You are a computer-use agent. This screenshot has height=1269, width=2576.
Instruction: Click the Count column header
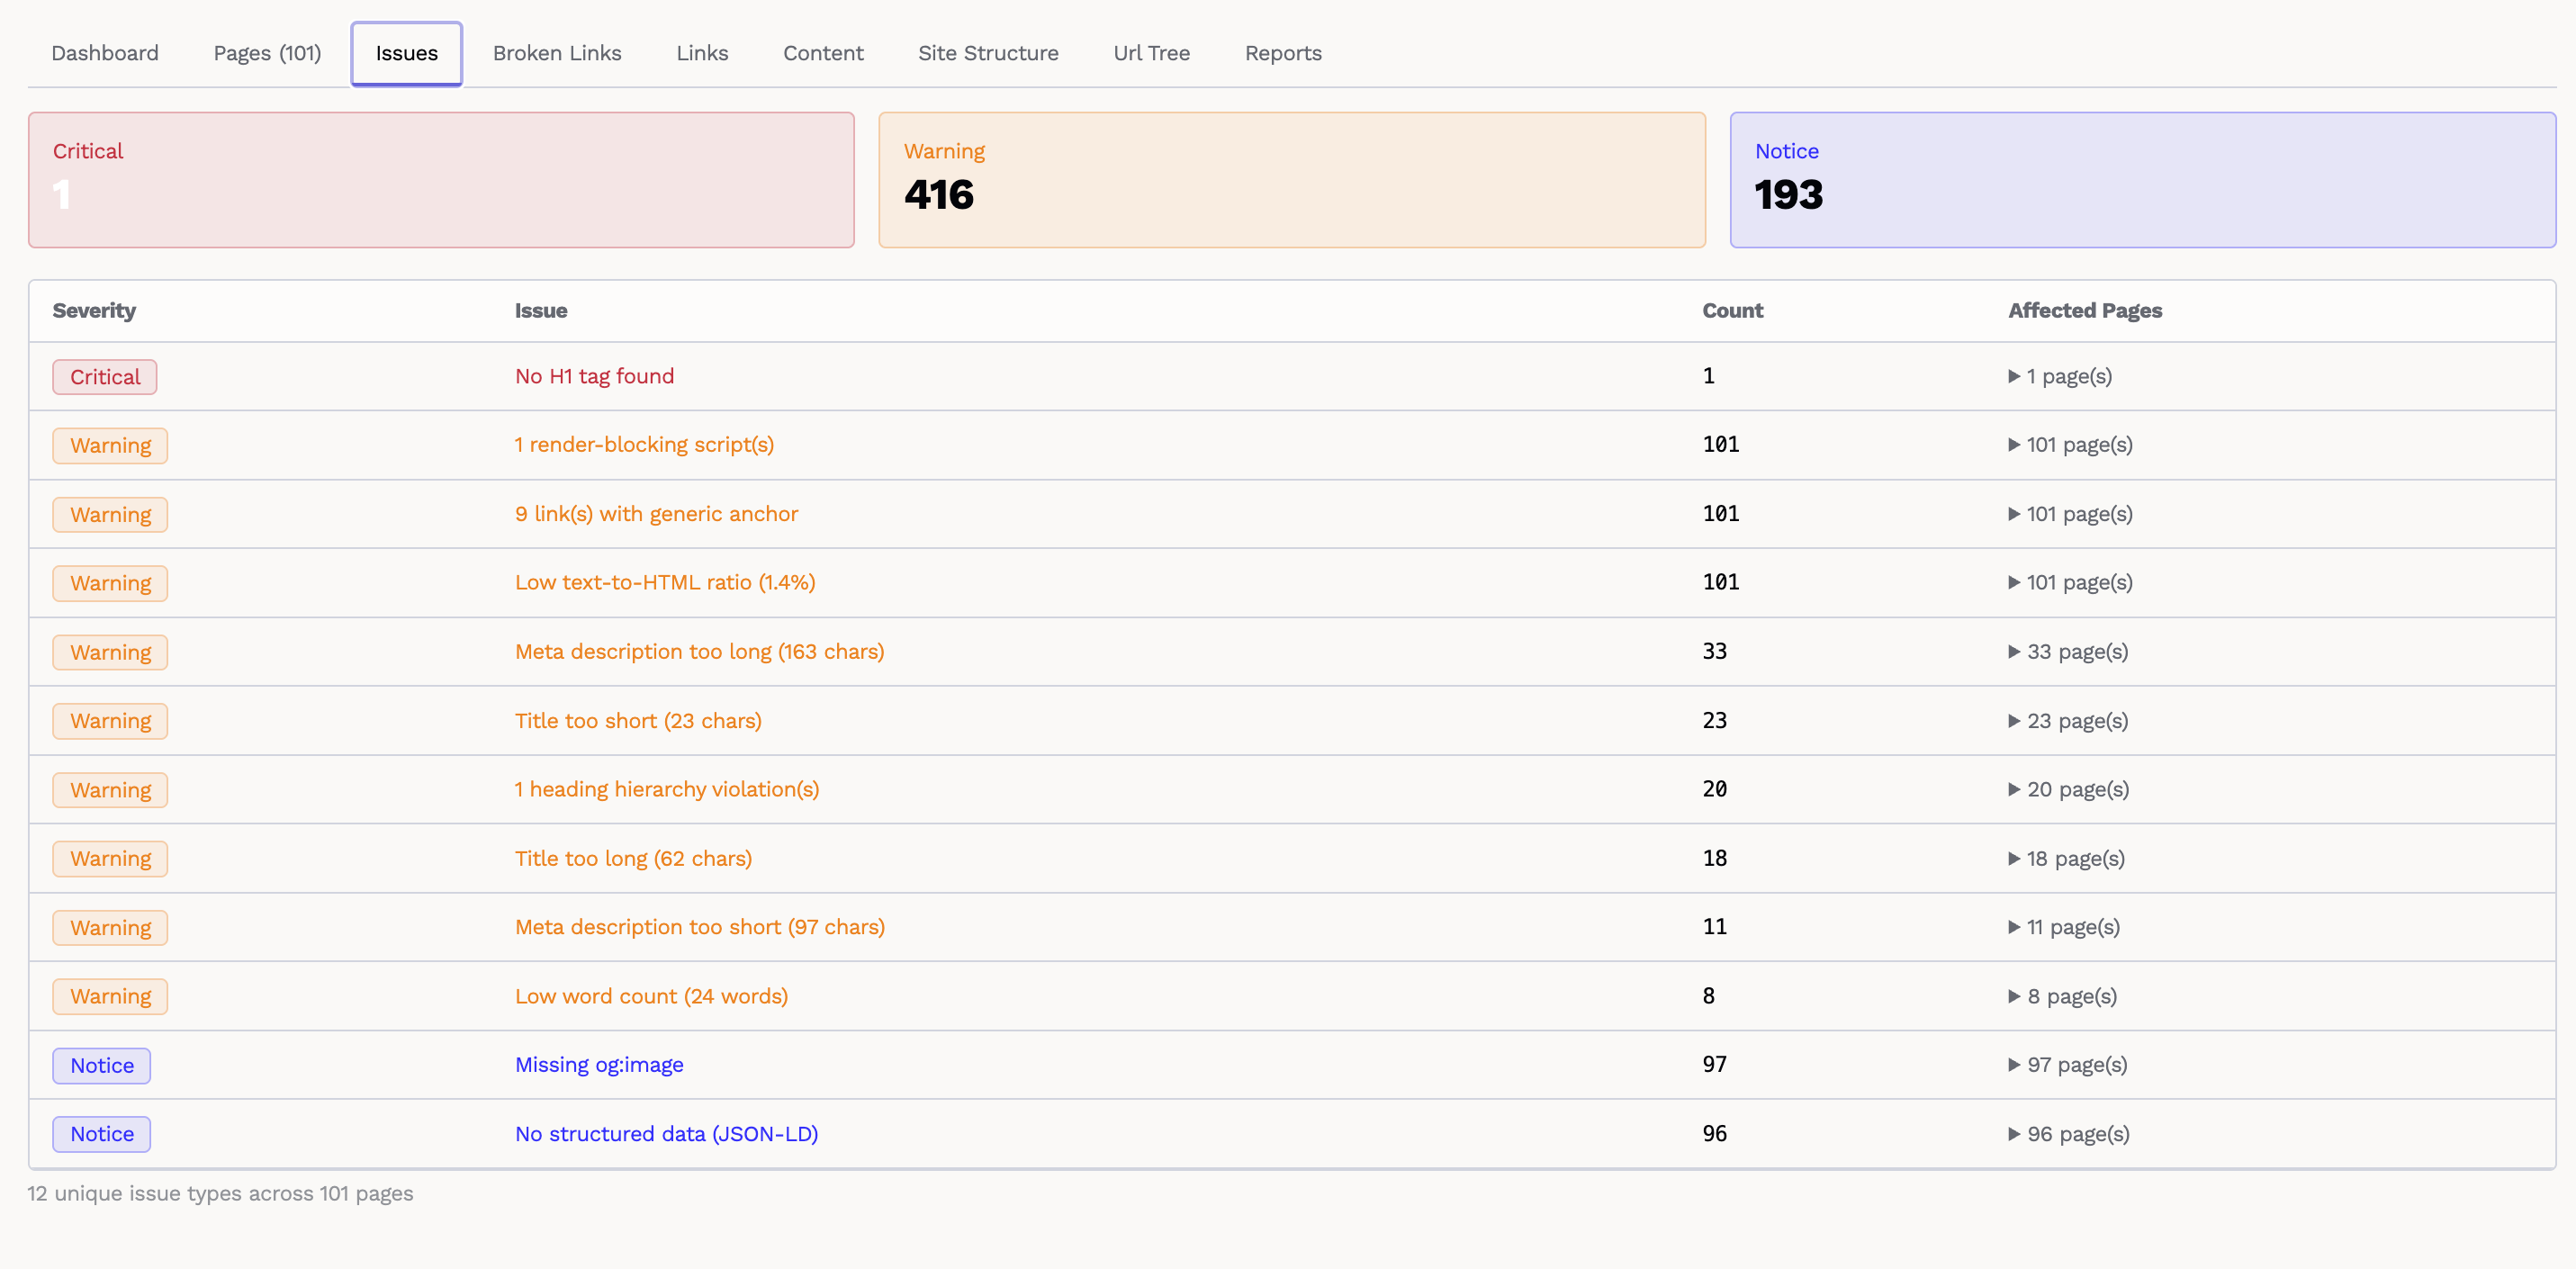click(x=1732, y=311)
